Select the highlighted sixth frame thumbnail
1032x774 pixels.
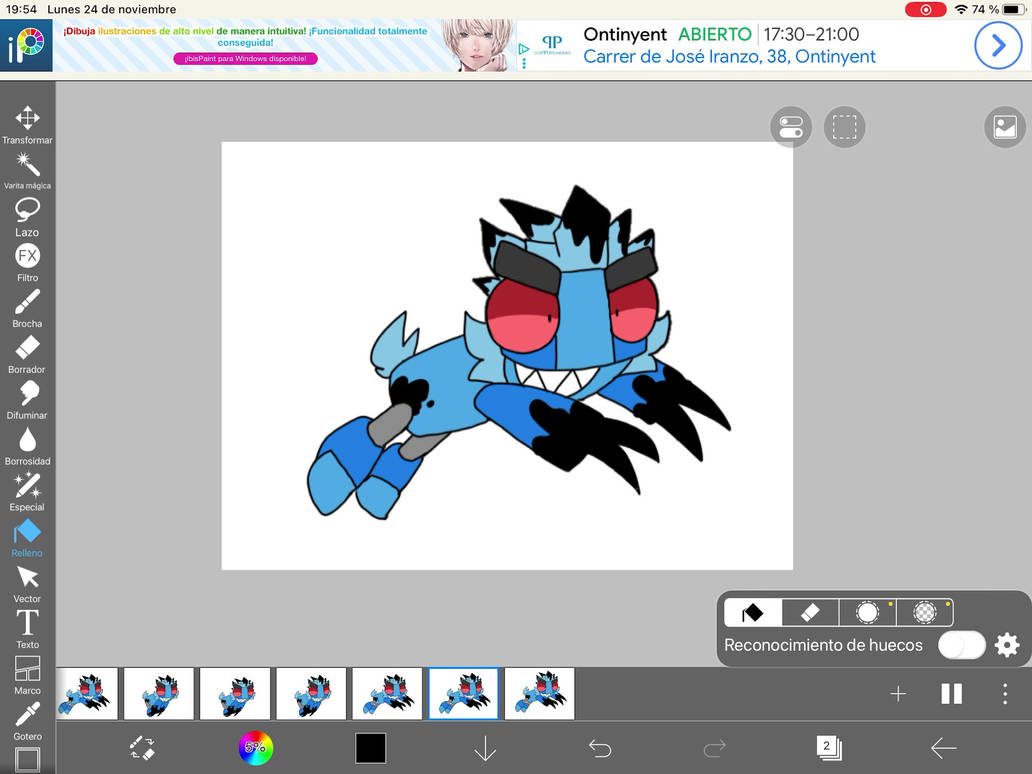[x=463, y=694]
